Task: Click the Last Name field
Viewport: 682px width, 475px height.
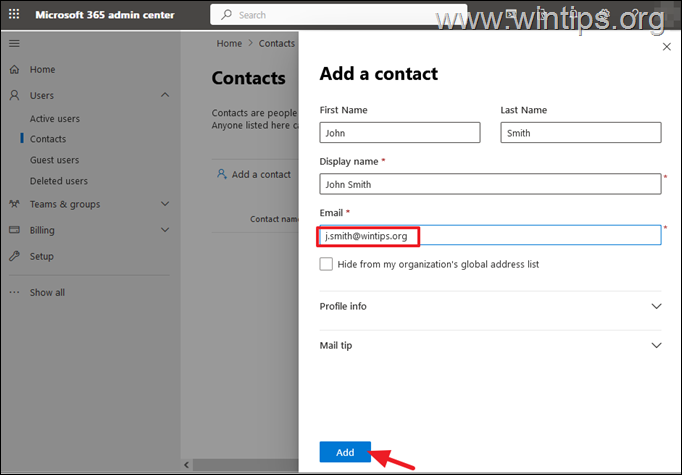Action: click(x=581, y=133)
